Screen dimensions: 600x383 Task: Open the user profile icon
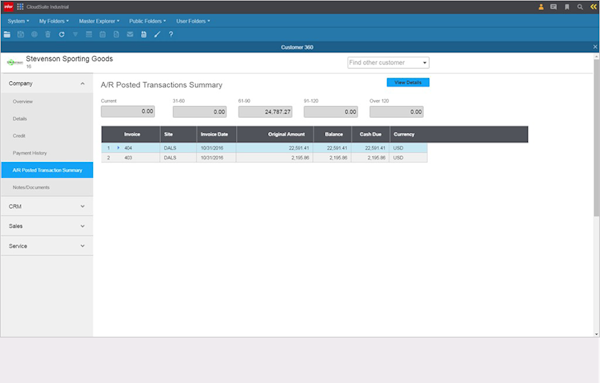tap(541, 7)
